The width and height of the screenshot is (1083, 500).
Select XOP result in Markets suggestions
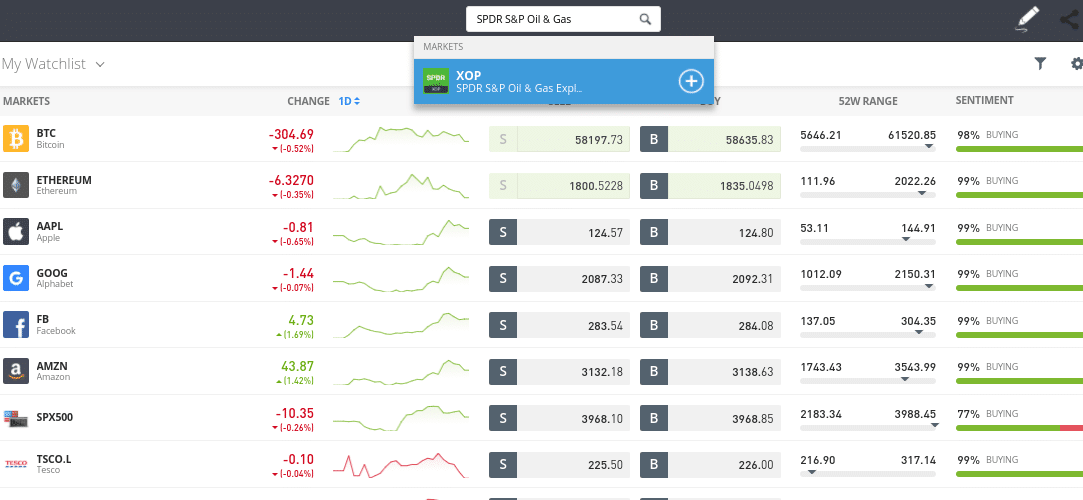pyautogui.click(x=564, y=81)
